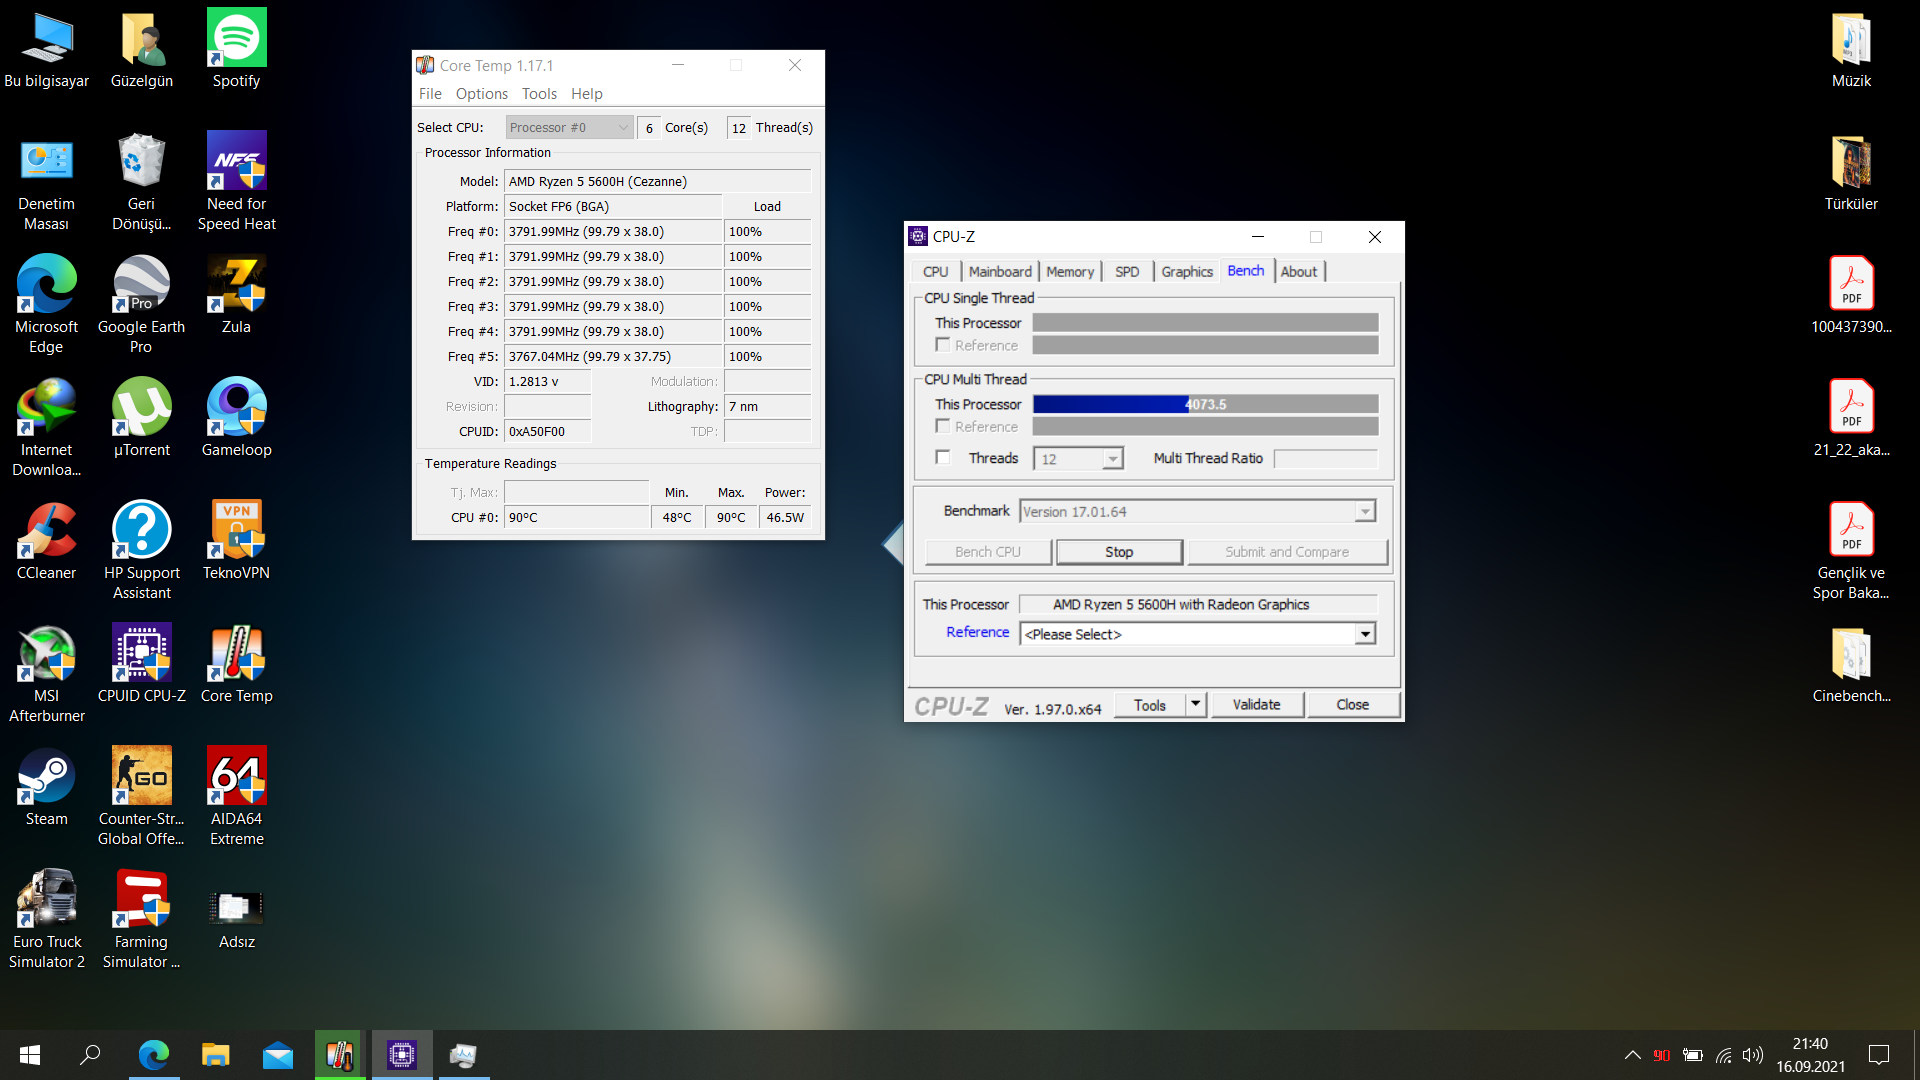Click the Core Temp taskbar icon
Viewport: 1920px width, 1080px height.
(340, 1055)
